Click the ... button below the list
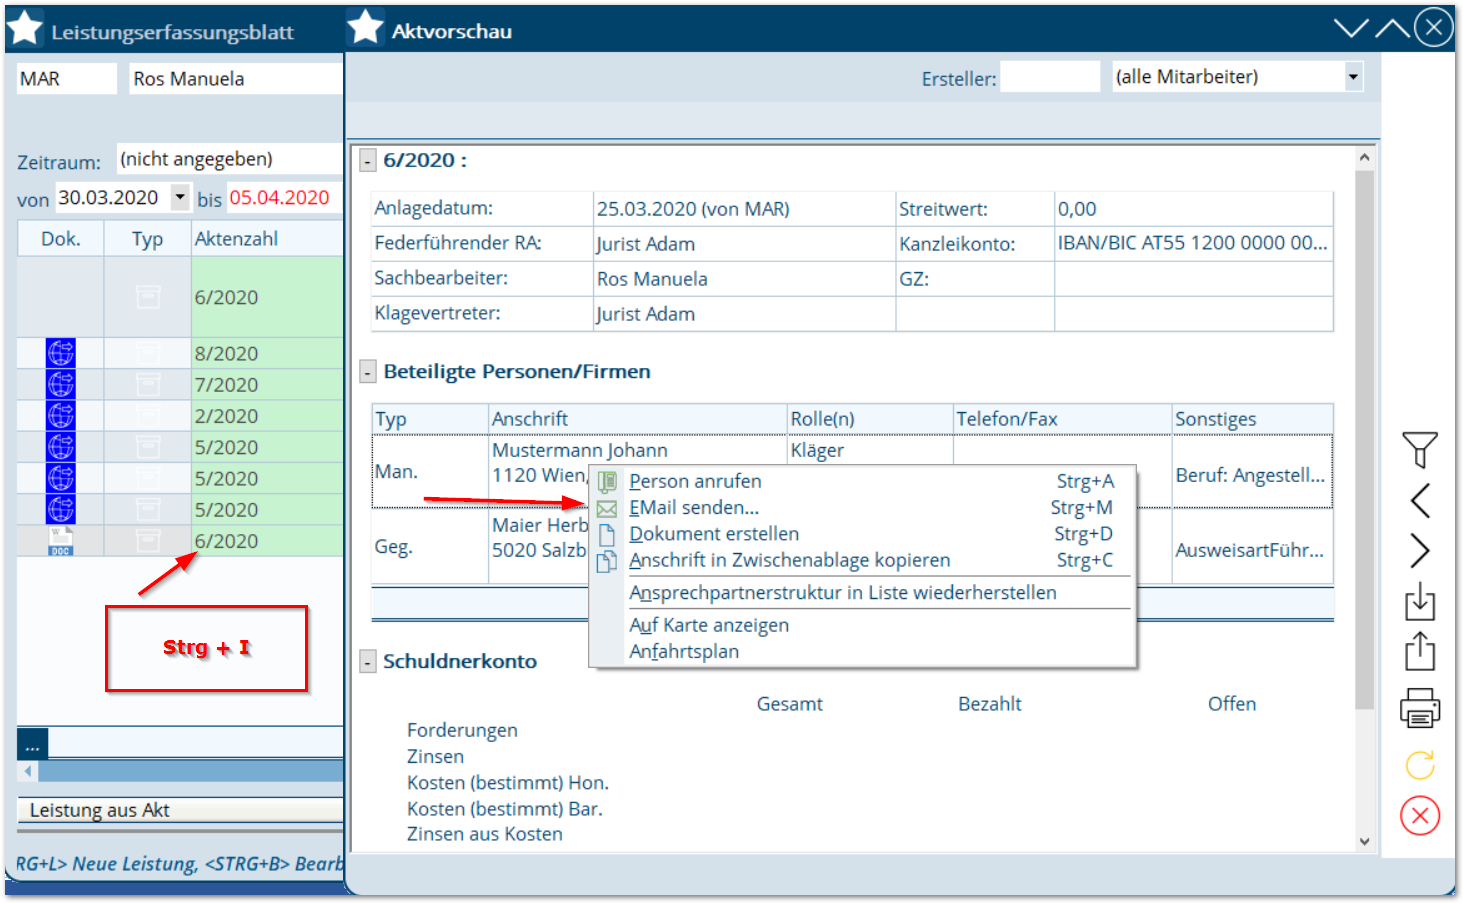 pyautogui.click(x=33, y=744)
